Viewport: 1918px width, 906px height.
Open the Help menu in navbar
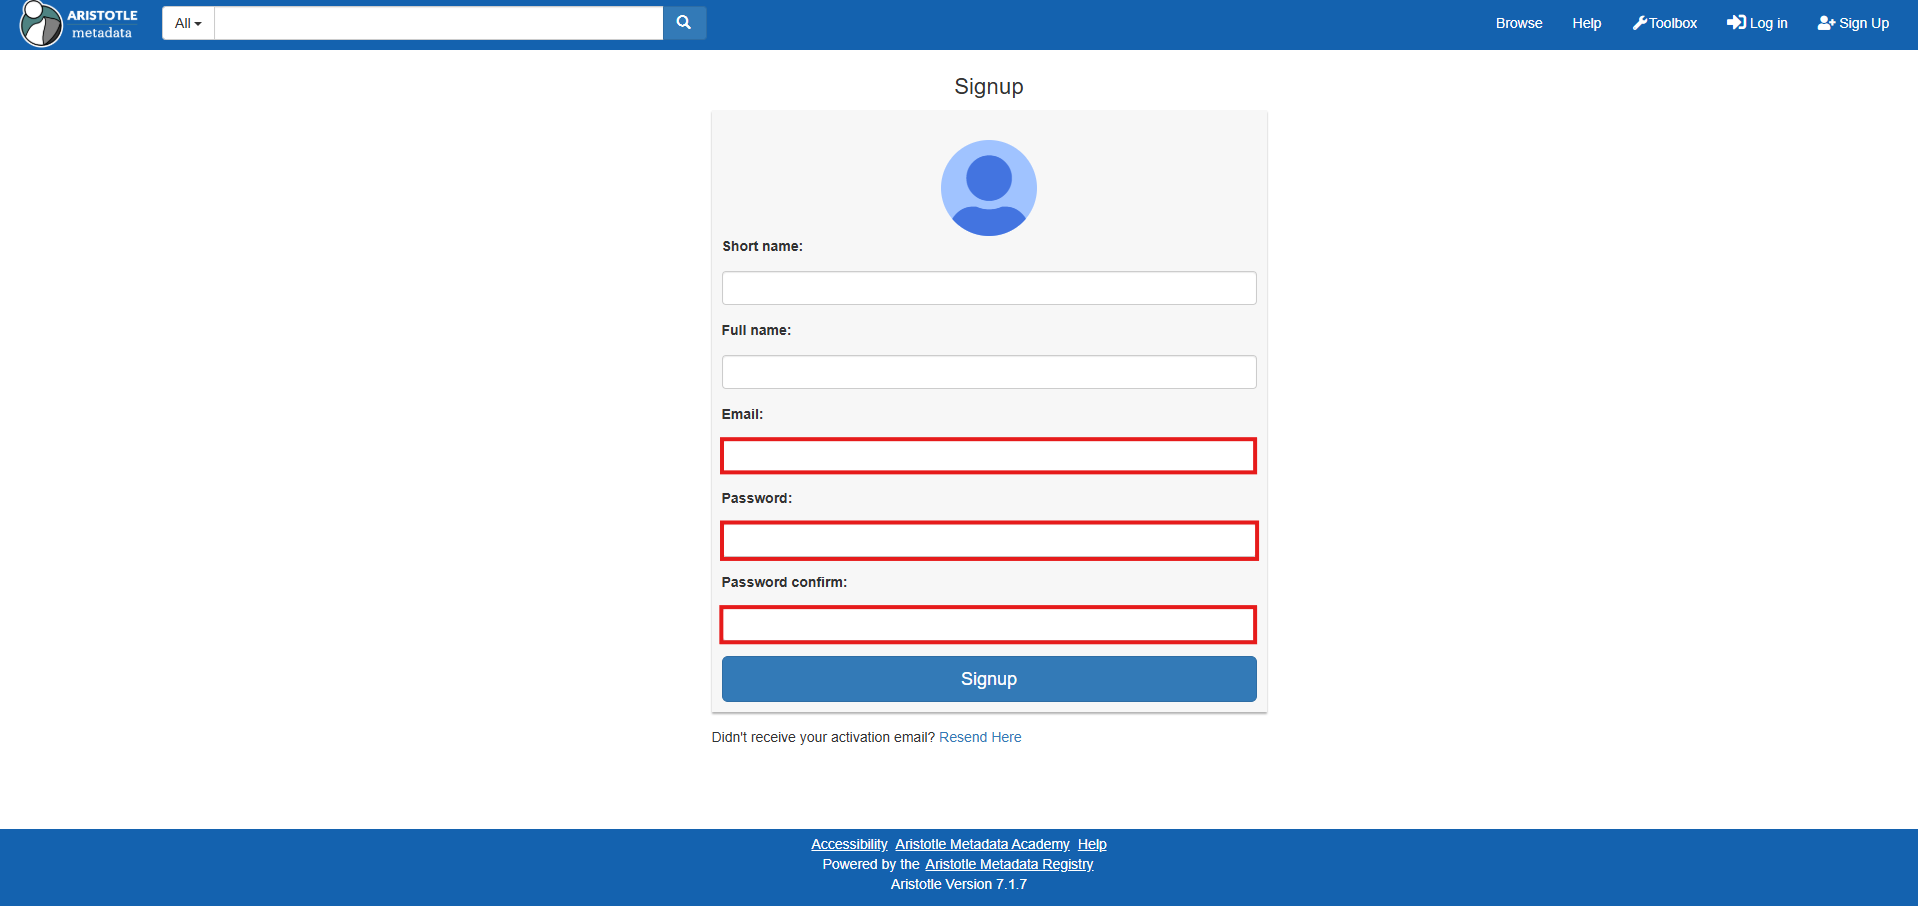click(1586, 23)
